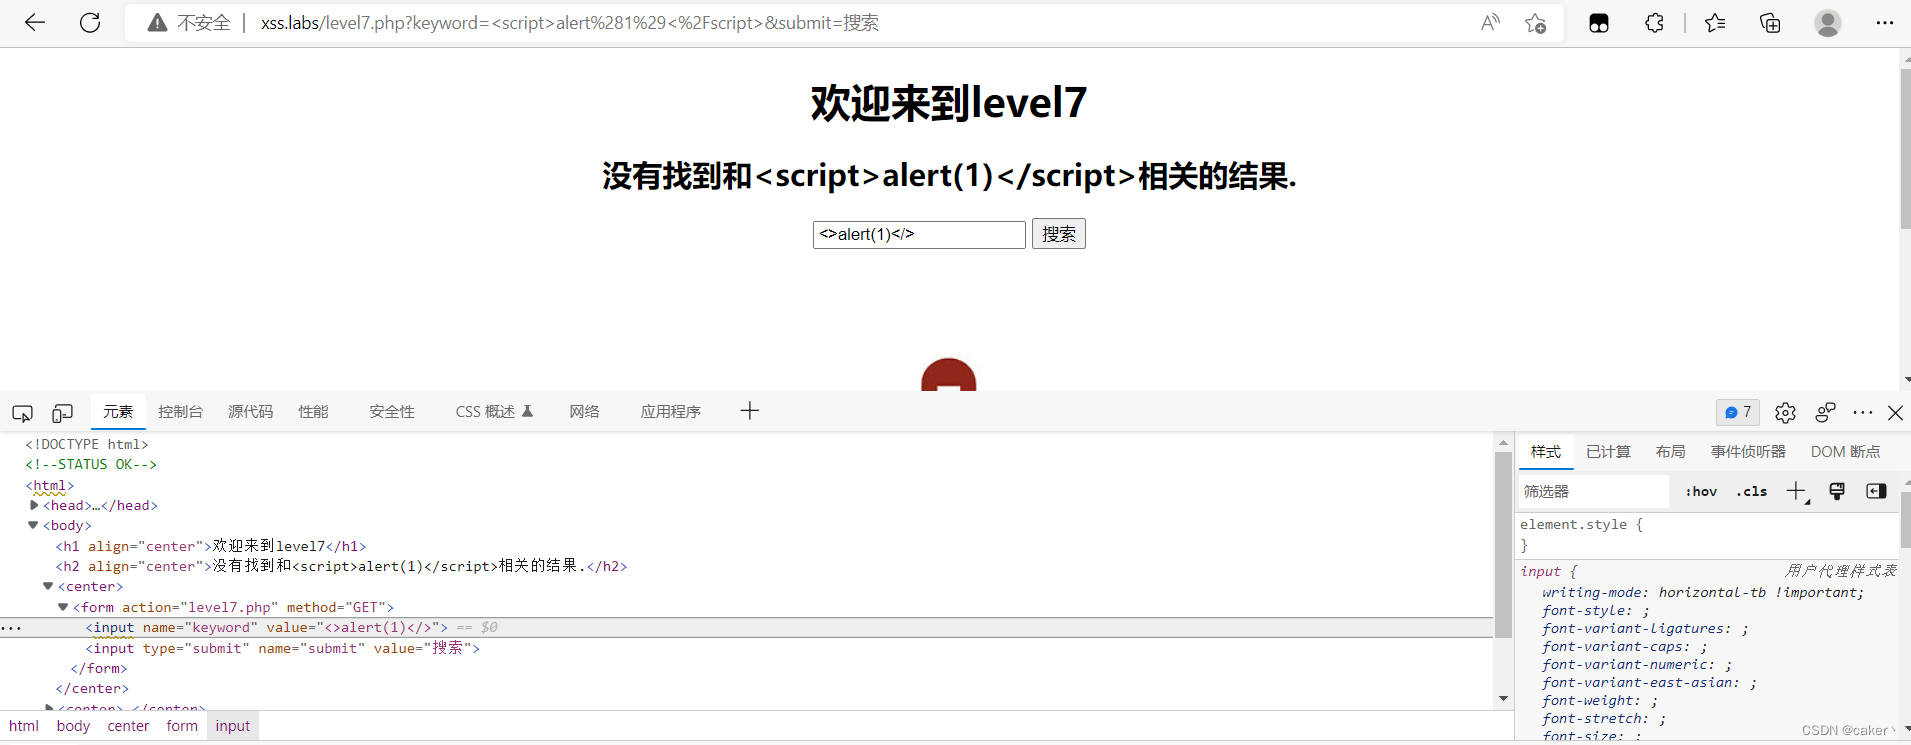Collapse the center node in DOM tree
Screen dimensions: 1911x745
(x=48, y=586)
